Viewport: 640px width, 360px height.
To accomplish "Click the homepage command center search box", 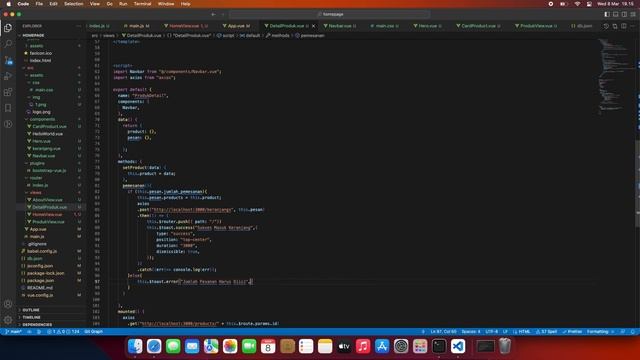I will (x=330, y=14).
